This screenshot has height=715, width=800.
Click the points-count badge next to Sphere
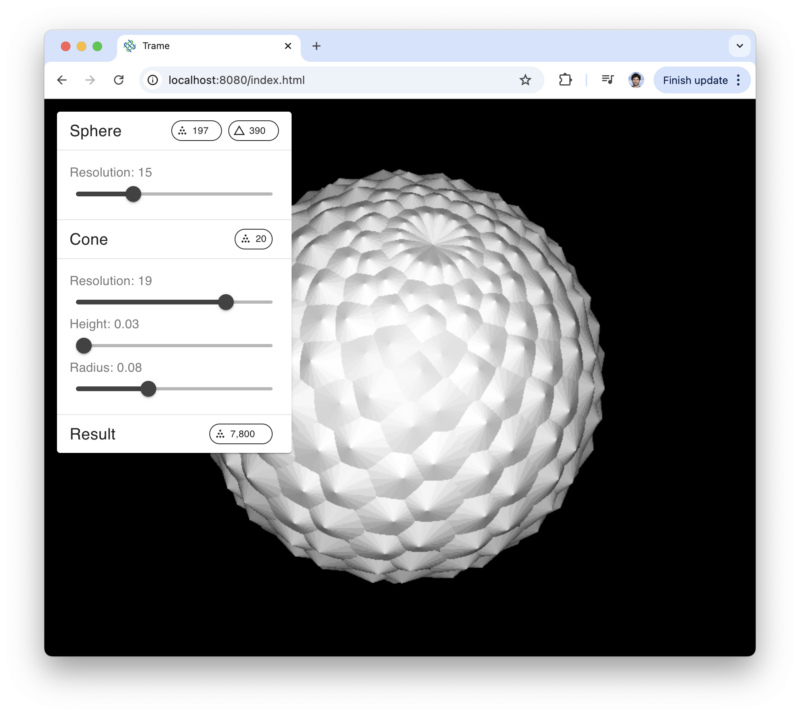pyautogui.click(x=196, y=130)
